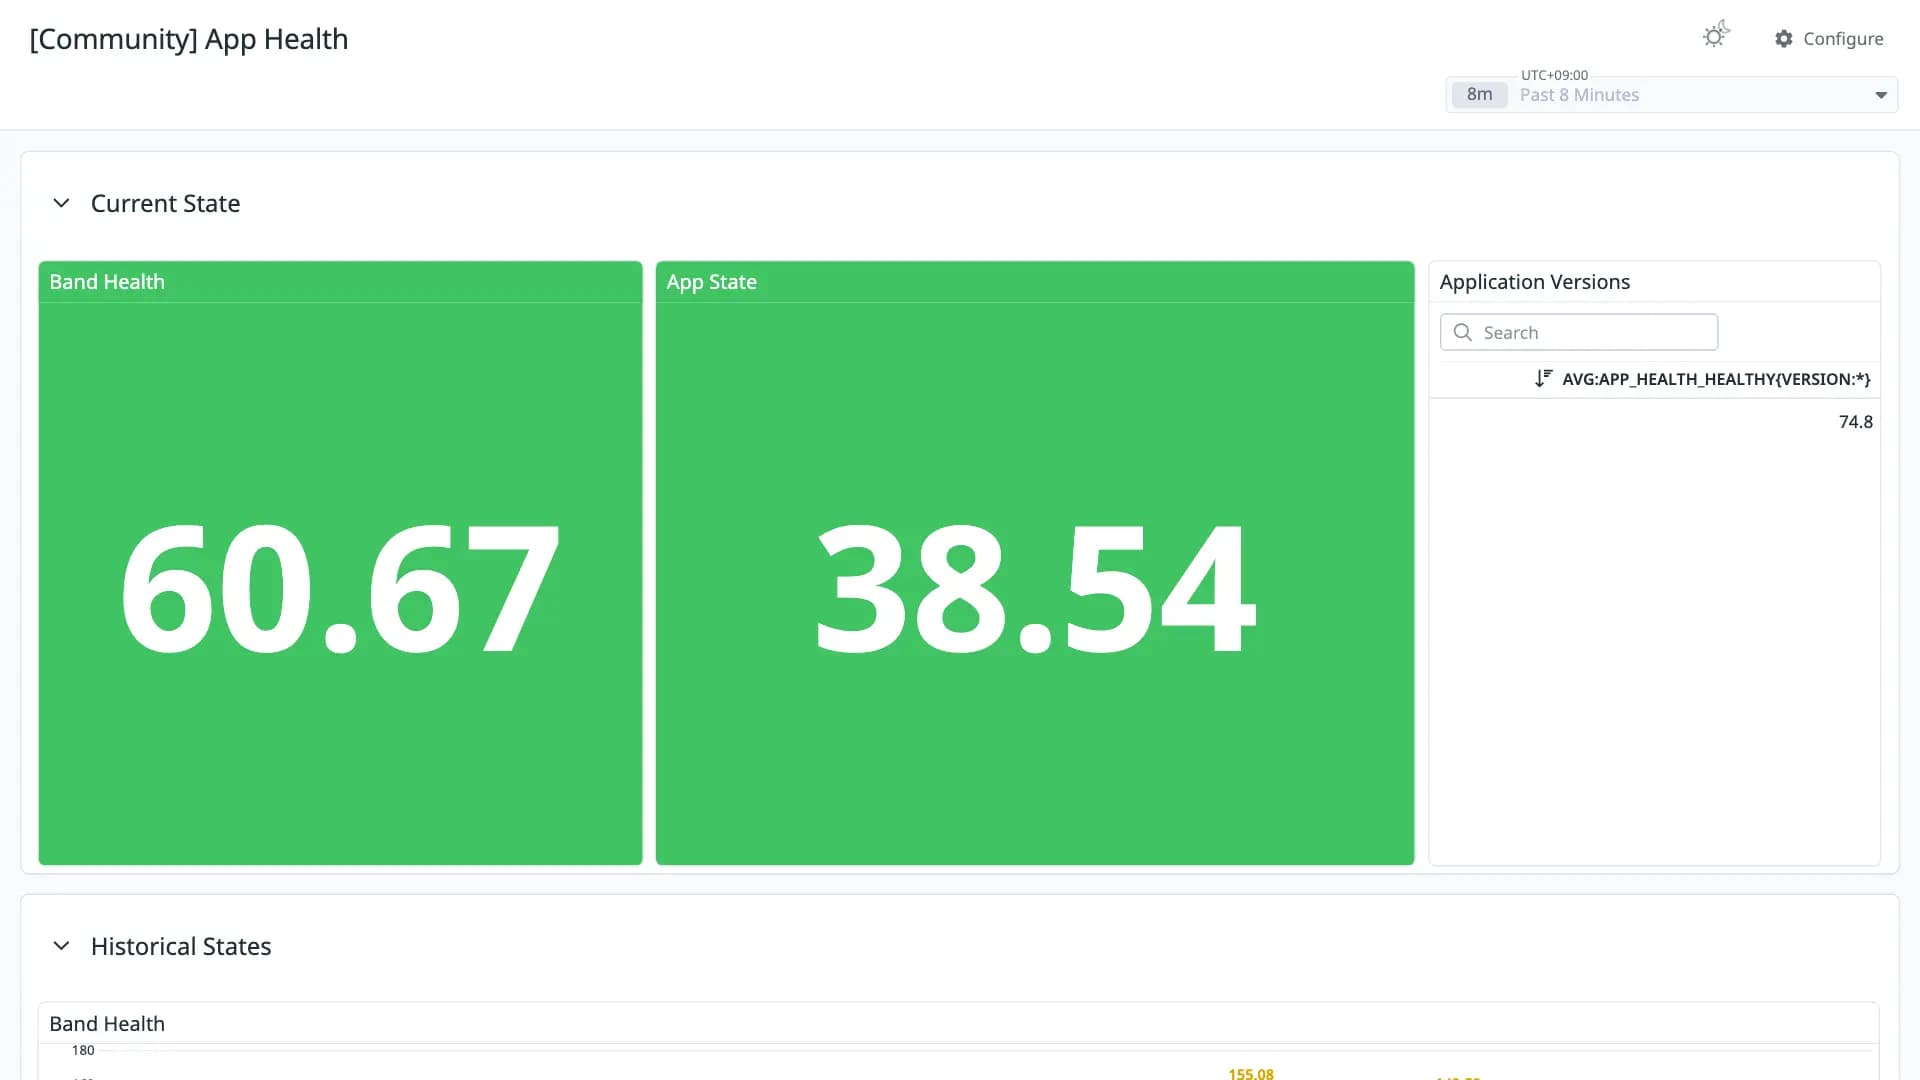Click the Configure gear icon
1920x1080 pixels.
tap(1784, 39)
